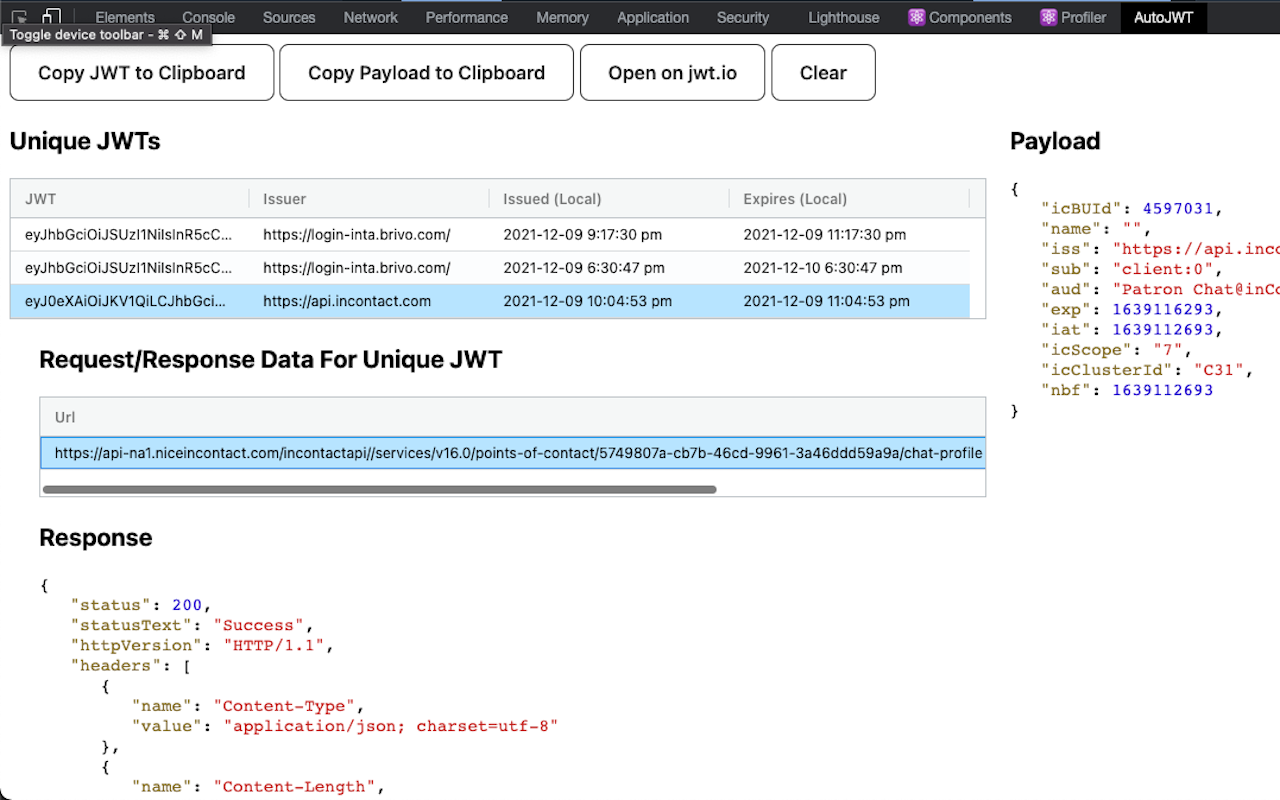Screen dimensions: 1280x800
Task: Open the Sources tab
Action: [289, 17]
